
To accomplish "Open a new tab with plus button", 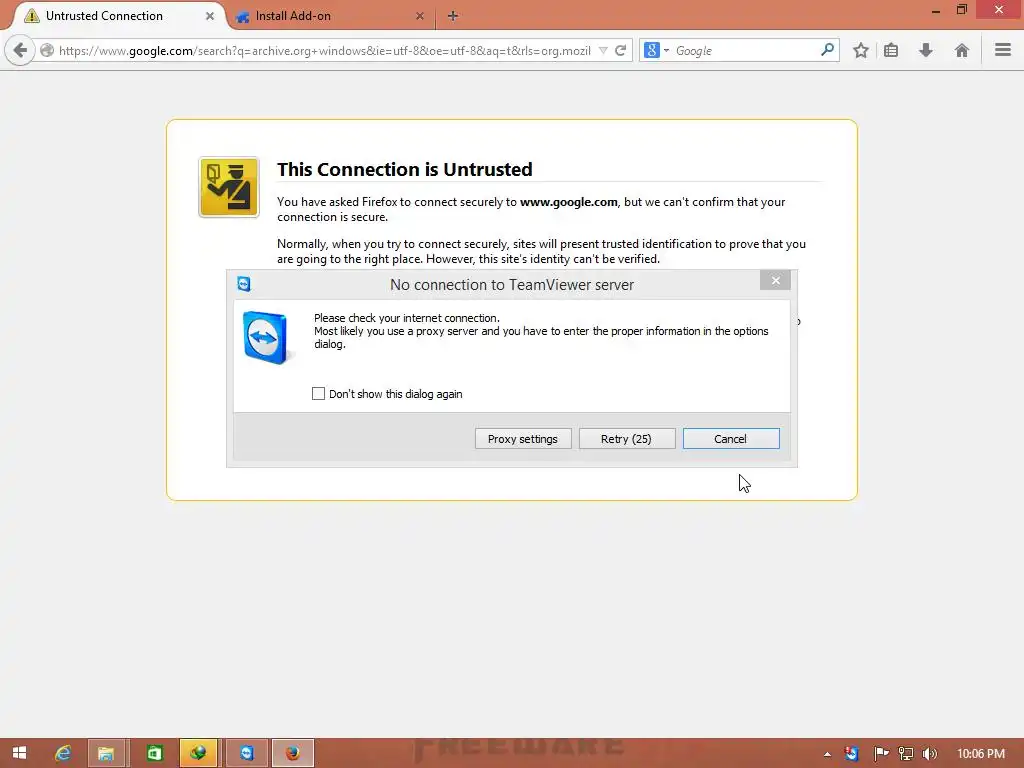I will (453, 16).
